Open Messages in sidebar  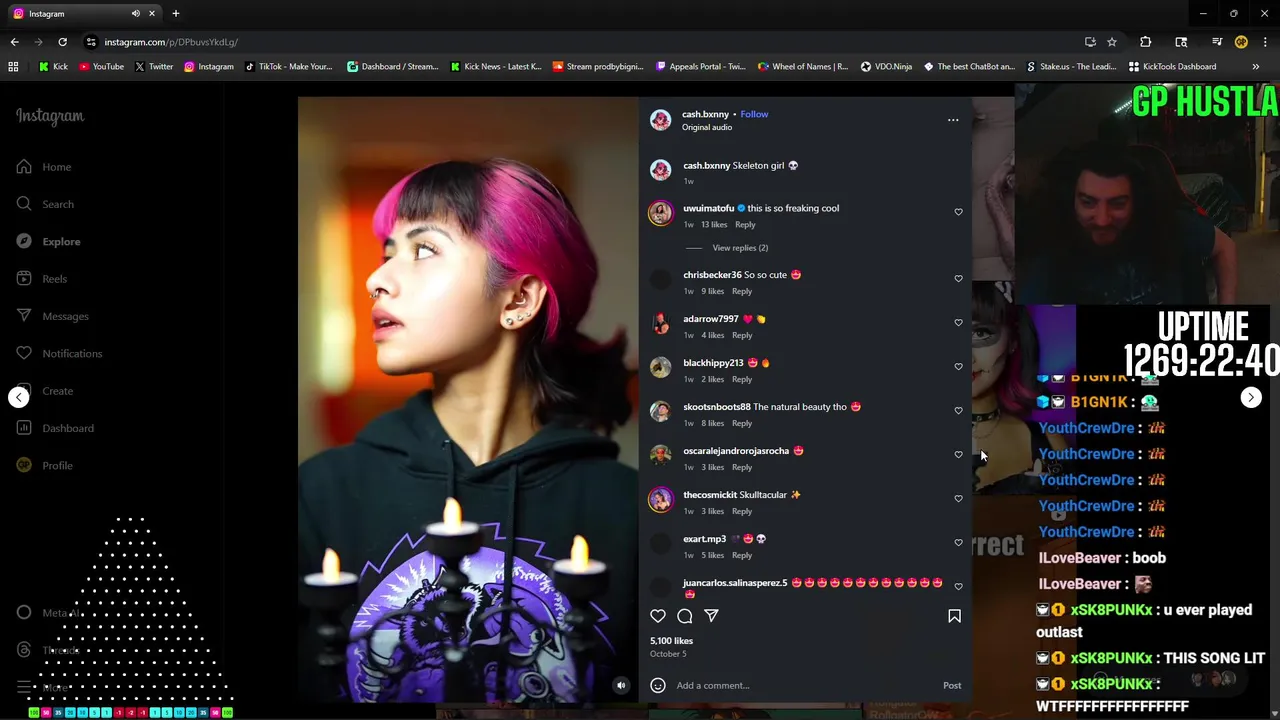[x=52, y=316]
